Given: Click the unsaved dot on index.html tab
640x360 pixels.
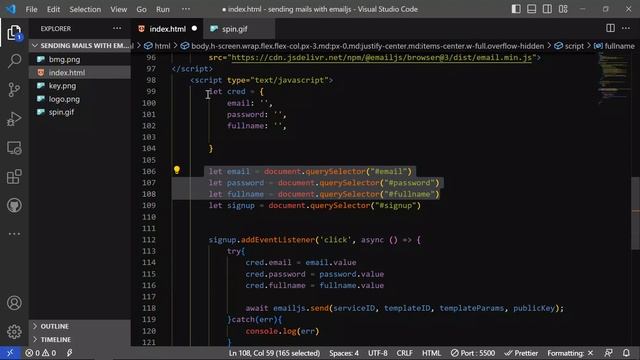Looking at the screenshot, I should click(x=194, y=28).
